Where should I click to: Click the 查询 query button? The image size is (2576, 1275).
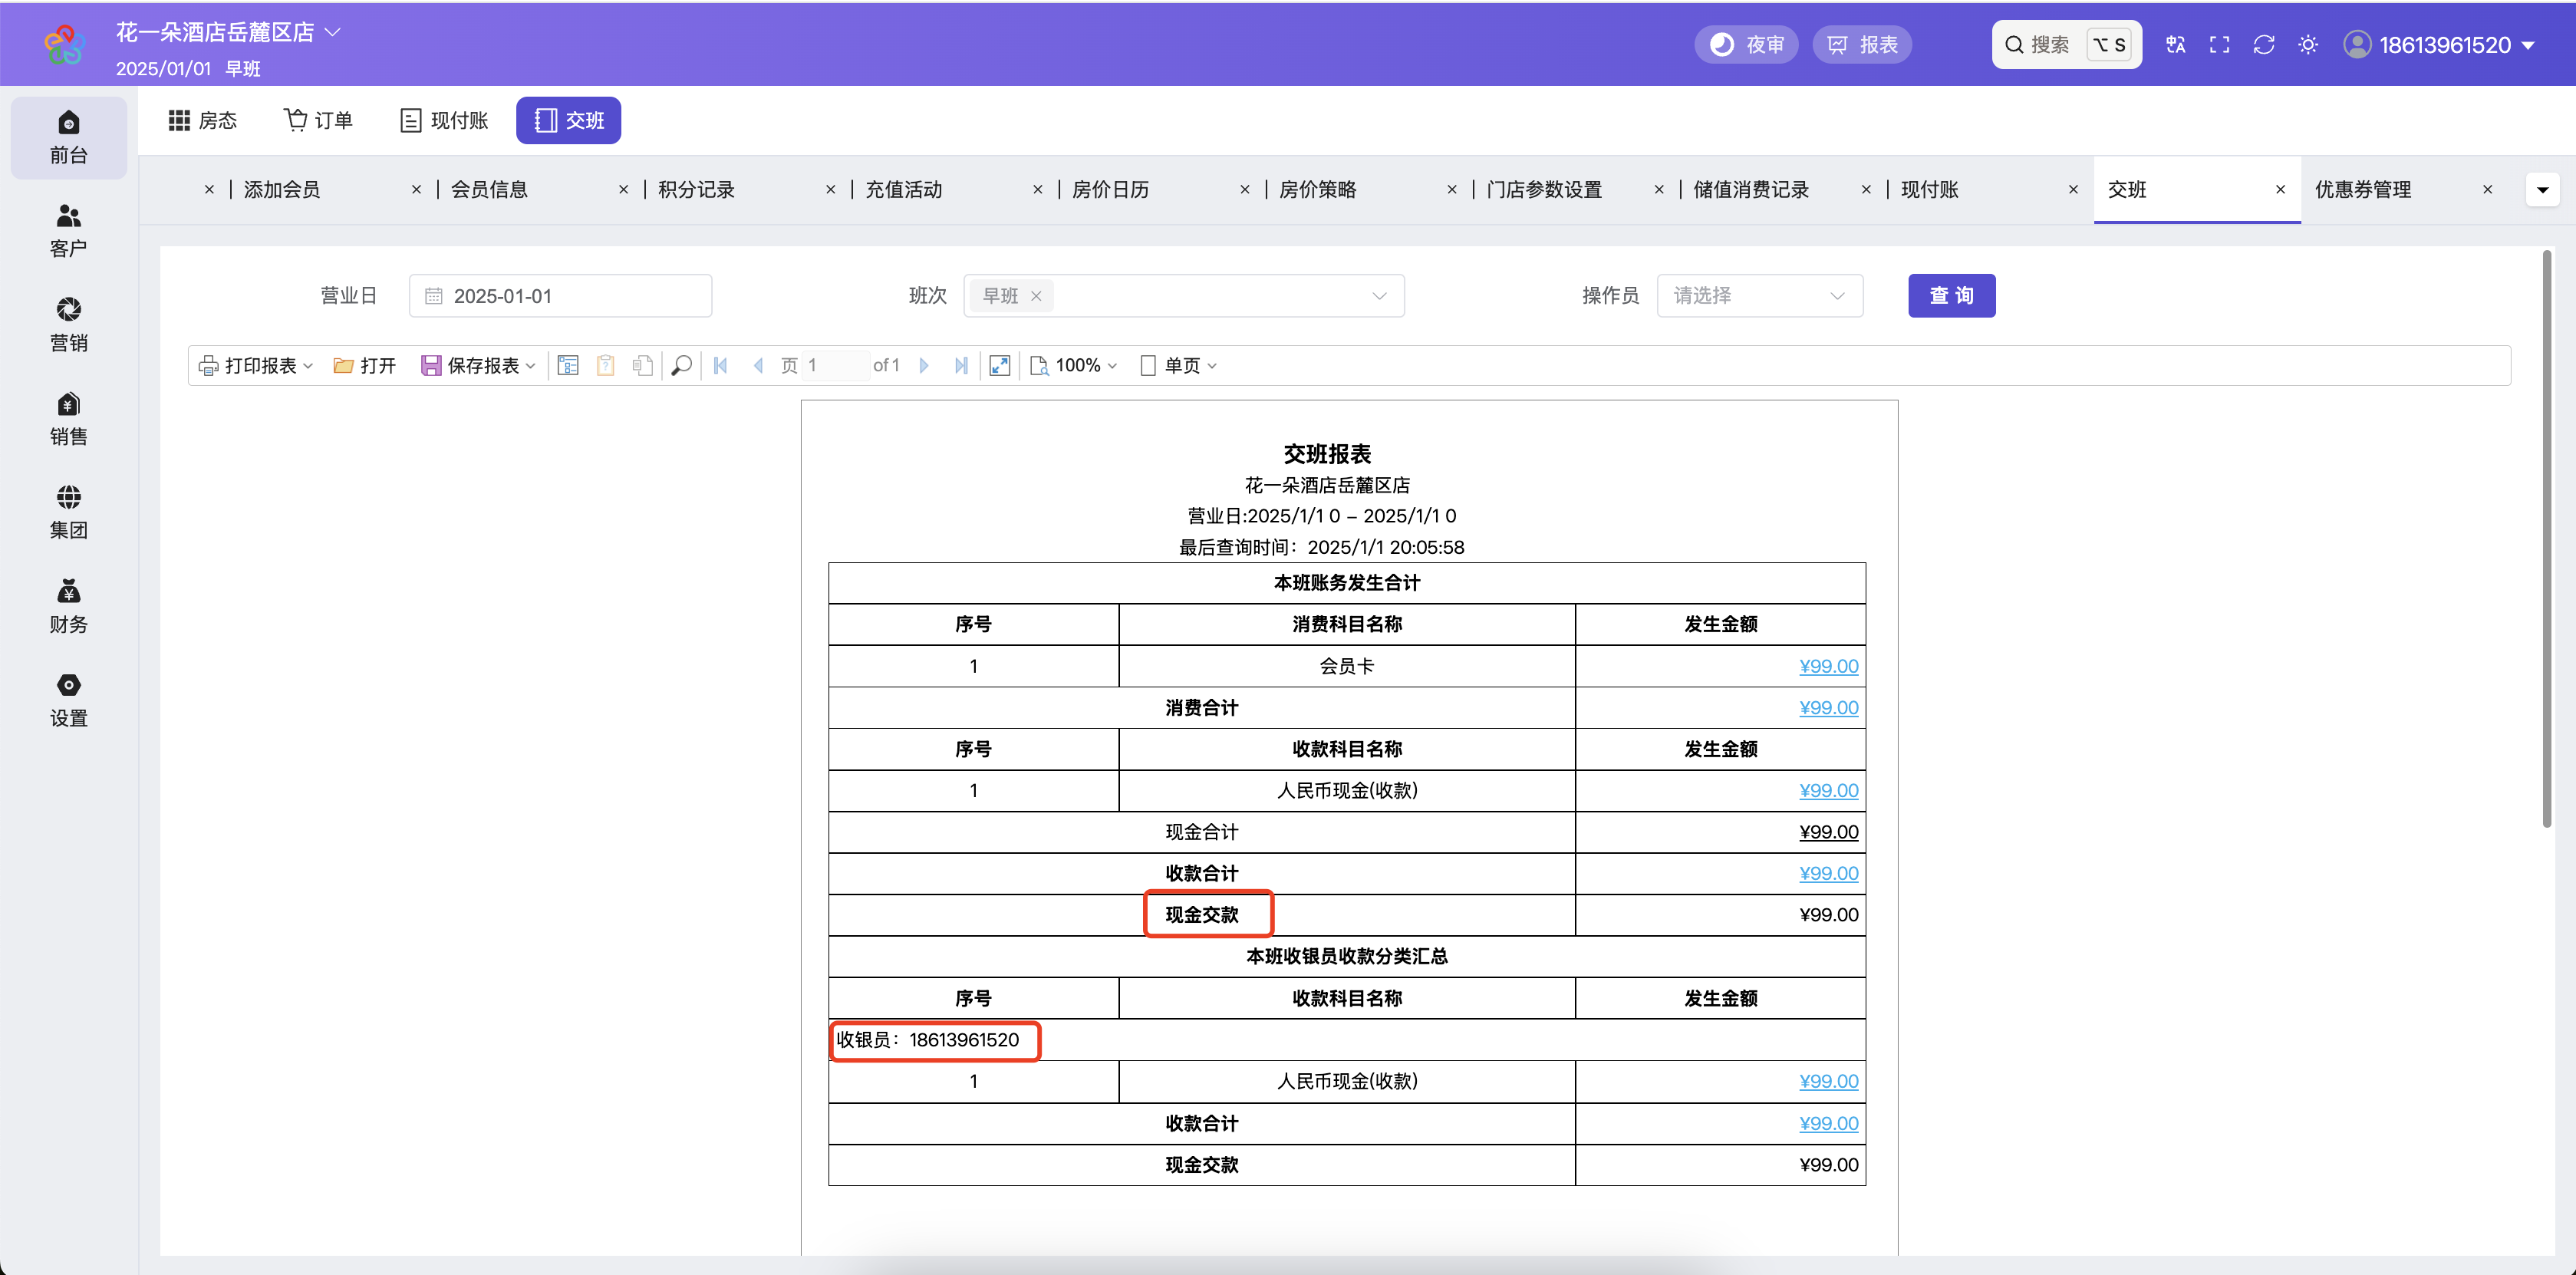1951,296
